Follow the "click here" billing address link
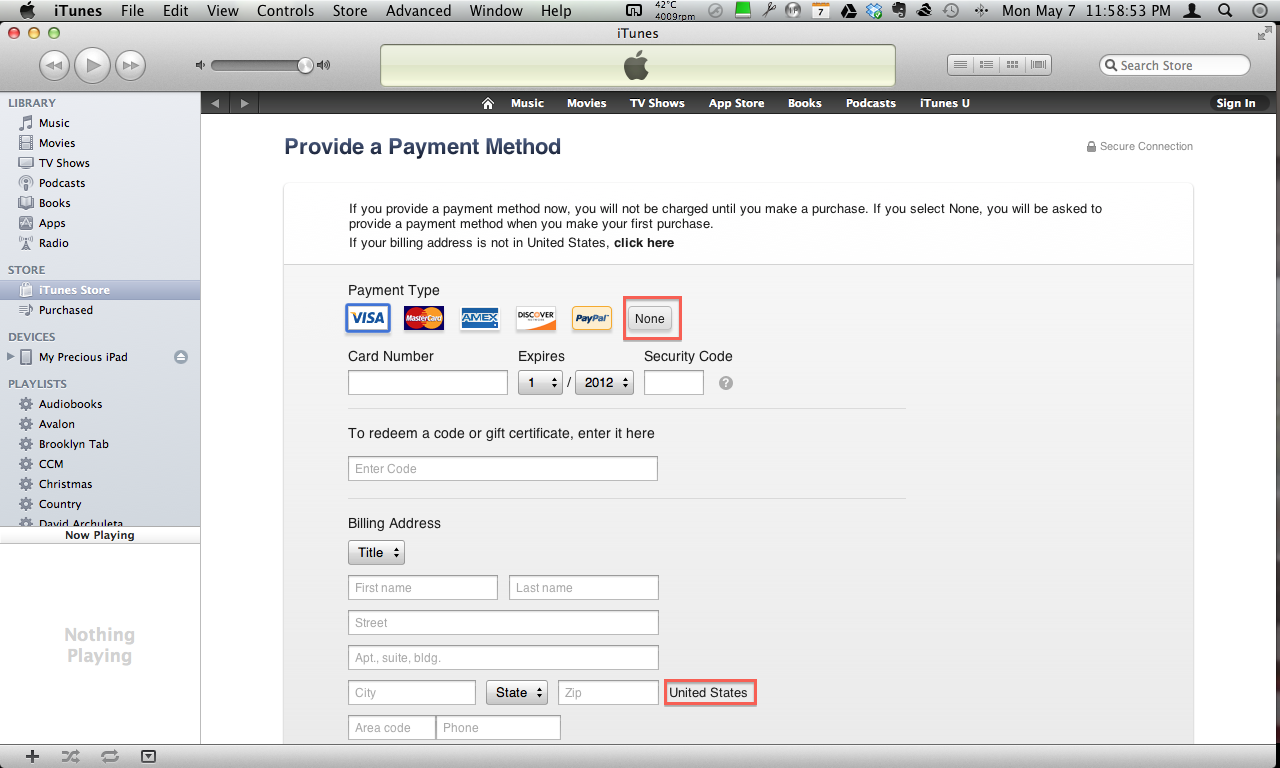The image size is (1280, 768). pyautogui.click(x=644, y=243)
